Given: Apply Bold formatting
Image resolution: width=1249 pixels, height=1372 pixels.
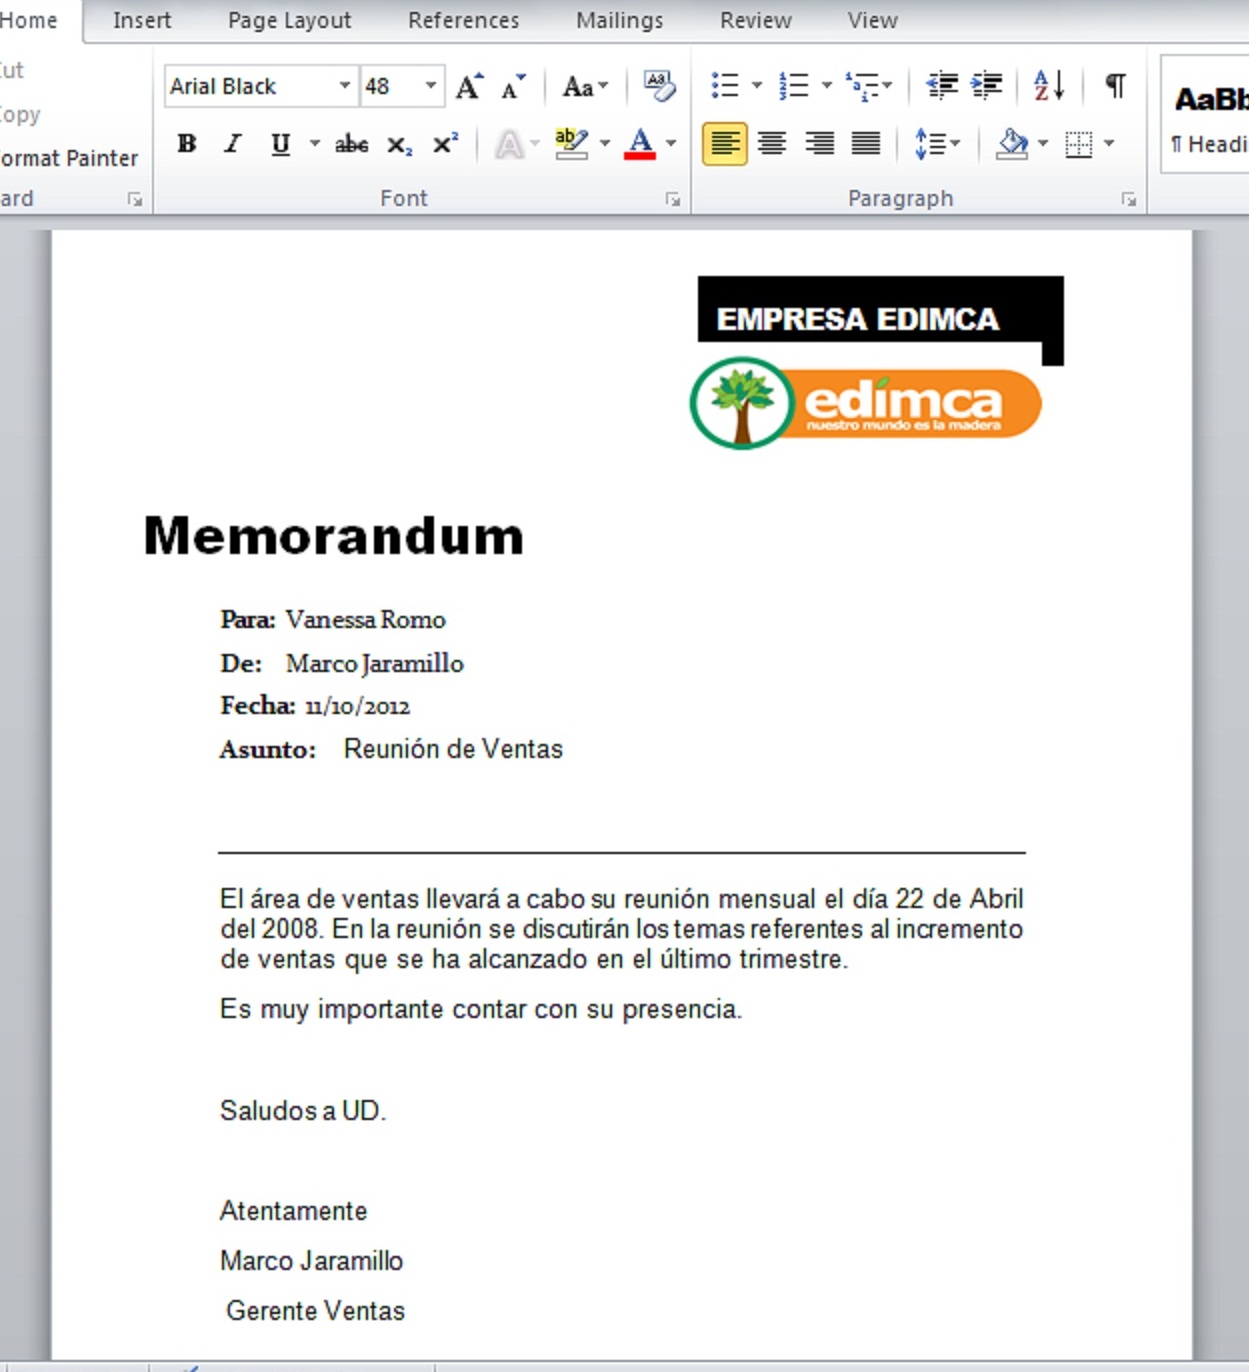Looking at the screenshot, I should [186, 143].
